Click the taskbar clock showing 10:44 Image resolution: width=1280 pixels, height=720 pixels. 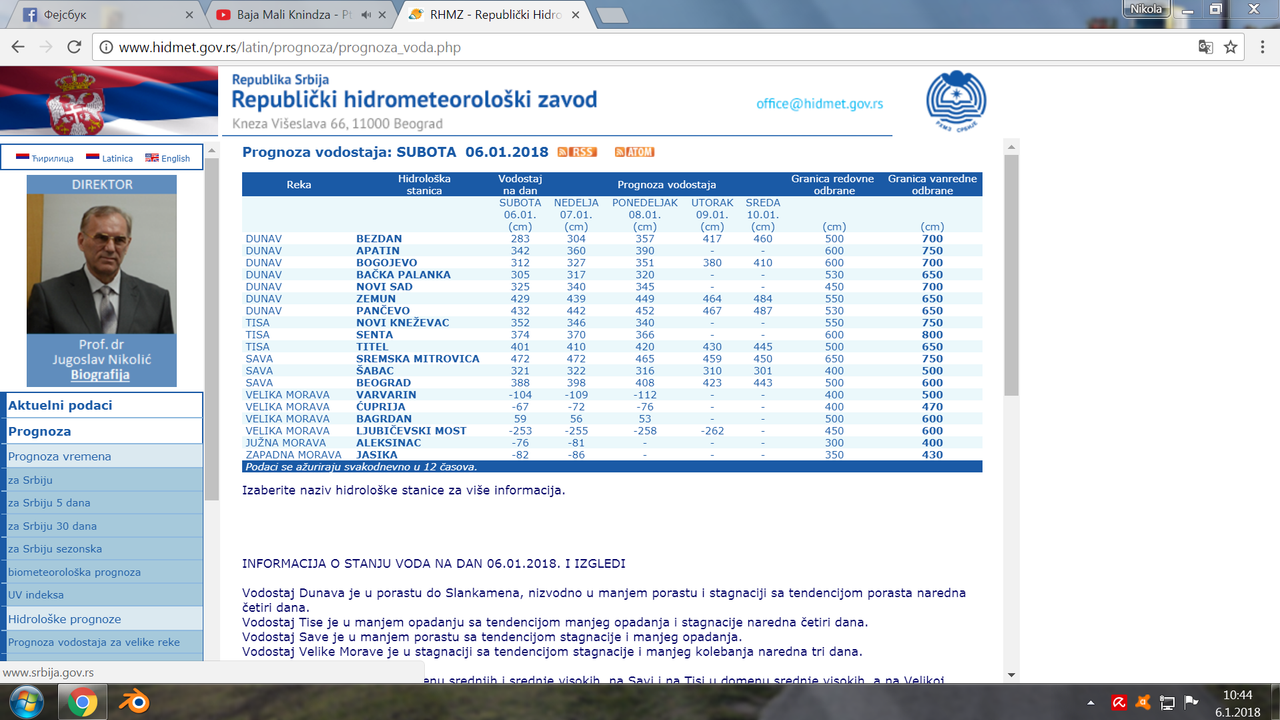click(x=1237, y=703)
